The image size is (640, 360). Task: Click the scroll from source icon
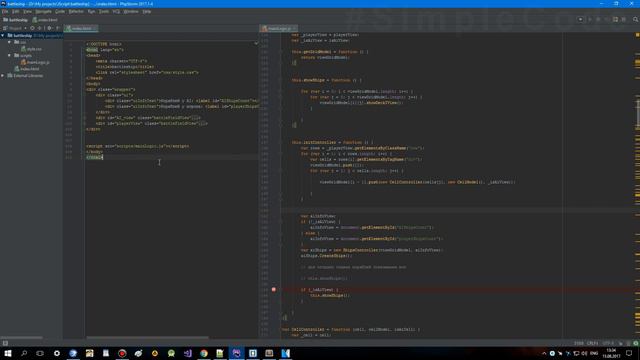tap(32, 28)
